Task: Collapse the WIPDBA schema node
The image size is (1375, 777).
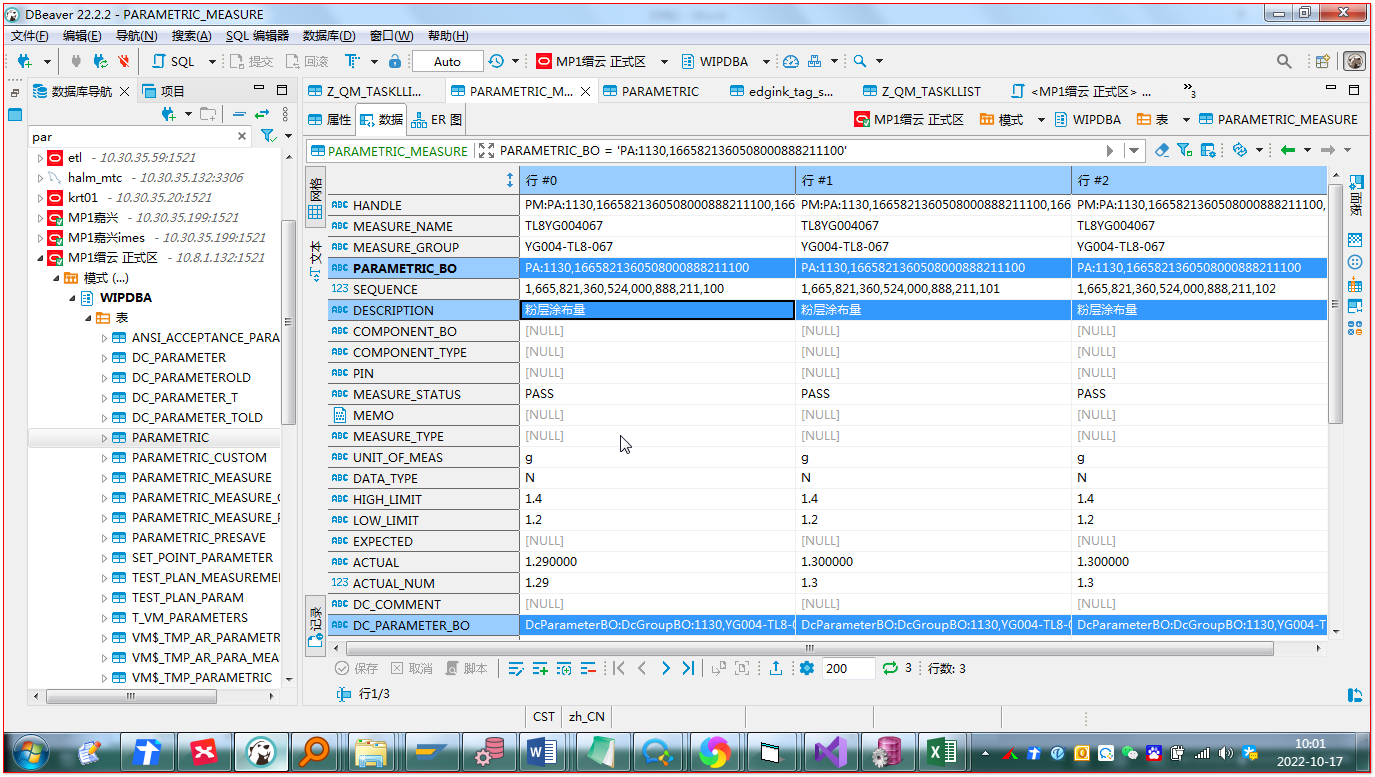Action: [x=72, y=298]
